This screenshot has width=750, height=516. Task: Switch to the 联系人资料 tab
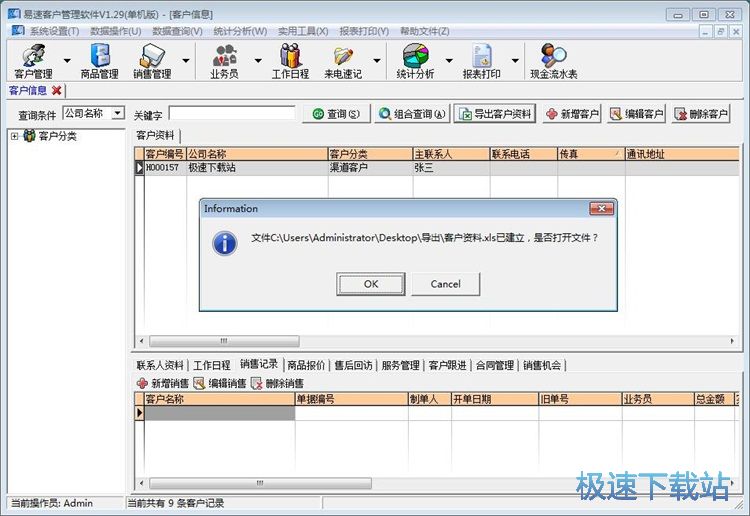160,365
